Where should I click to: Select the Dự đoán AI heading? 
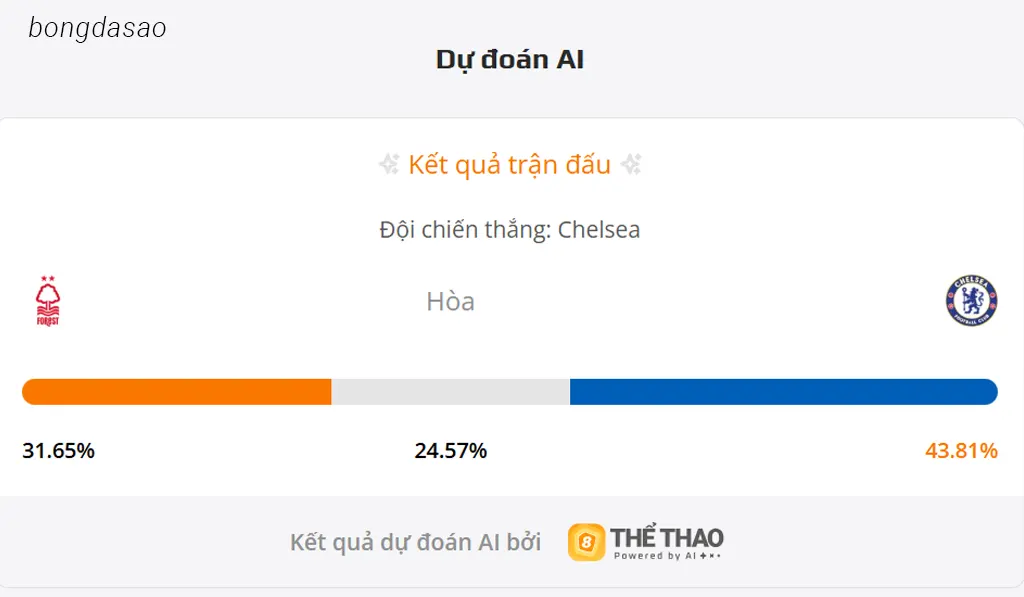point(510,60)
